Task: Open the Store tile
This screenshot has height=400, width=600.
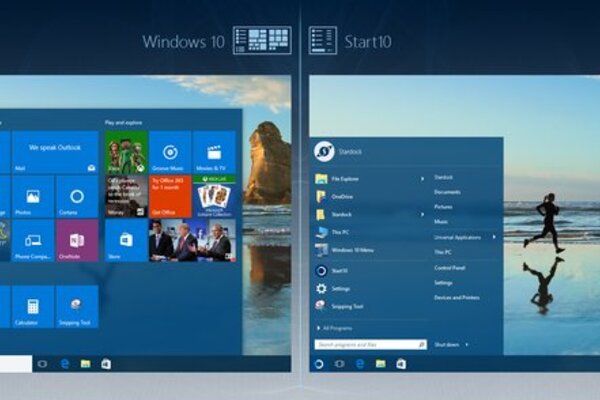Action: coord(126,241)
